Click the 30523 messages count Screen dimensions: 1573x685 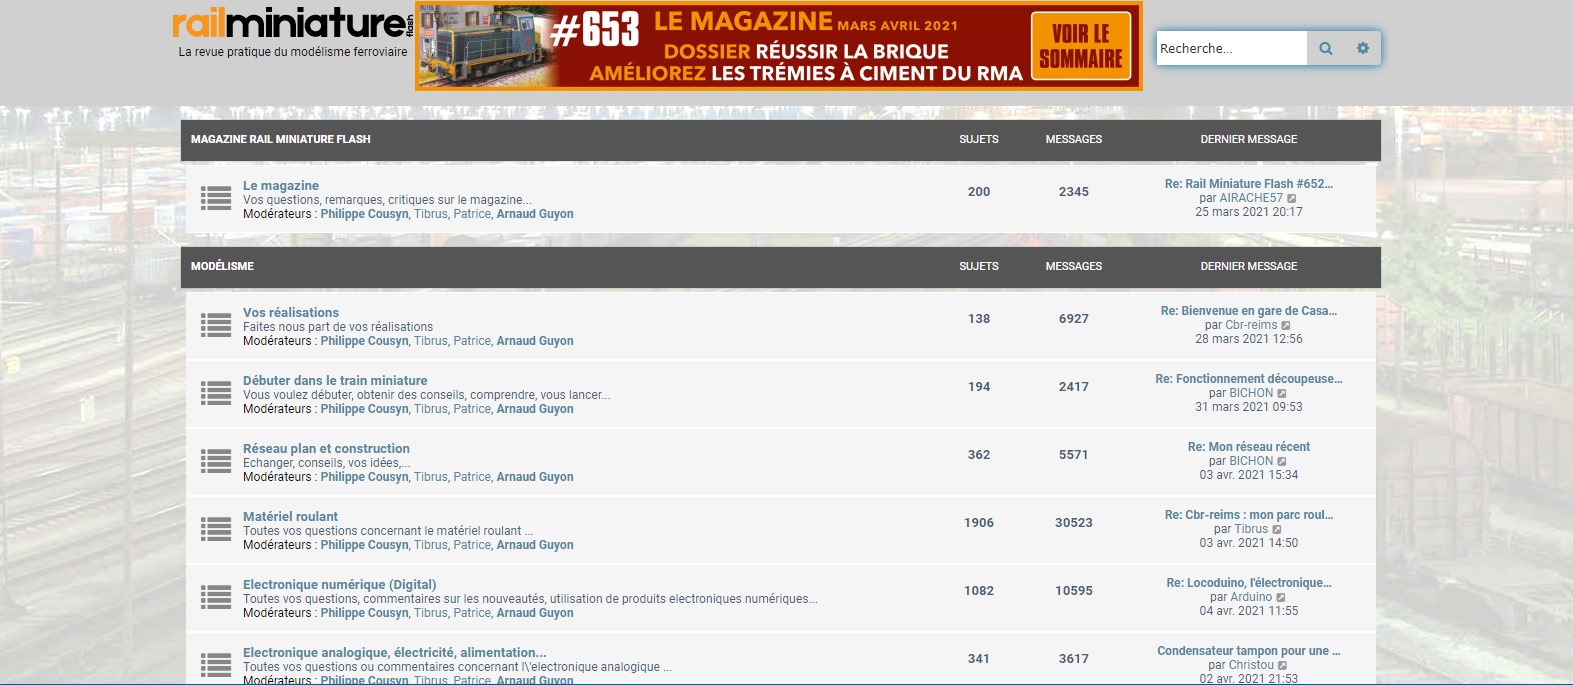tap(1074, 523)
